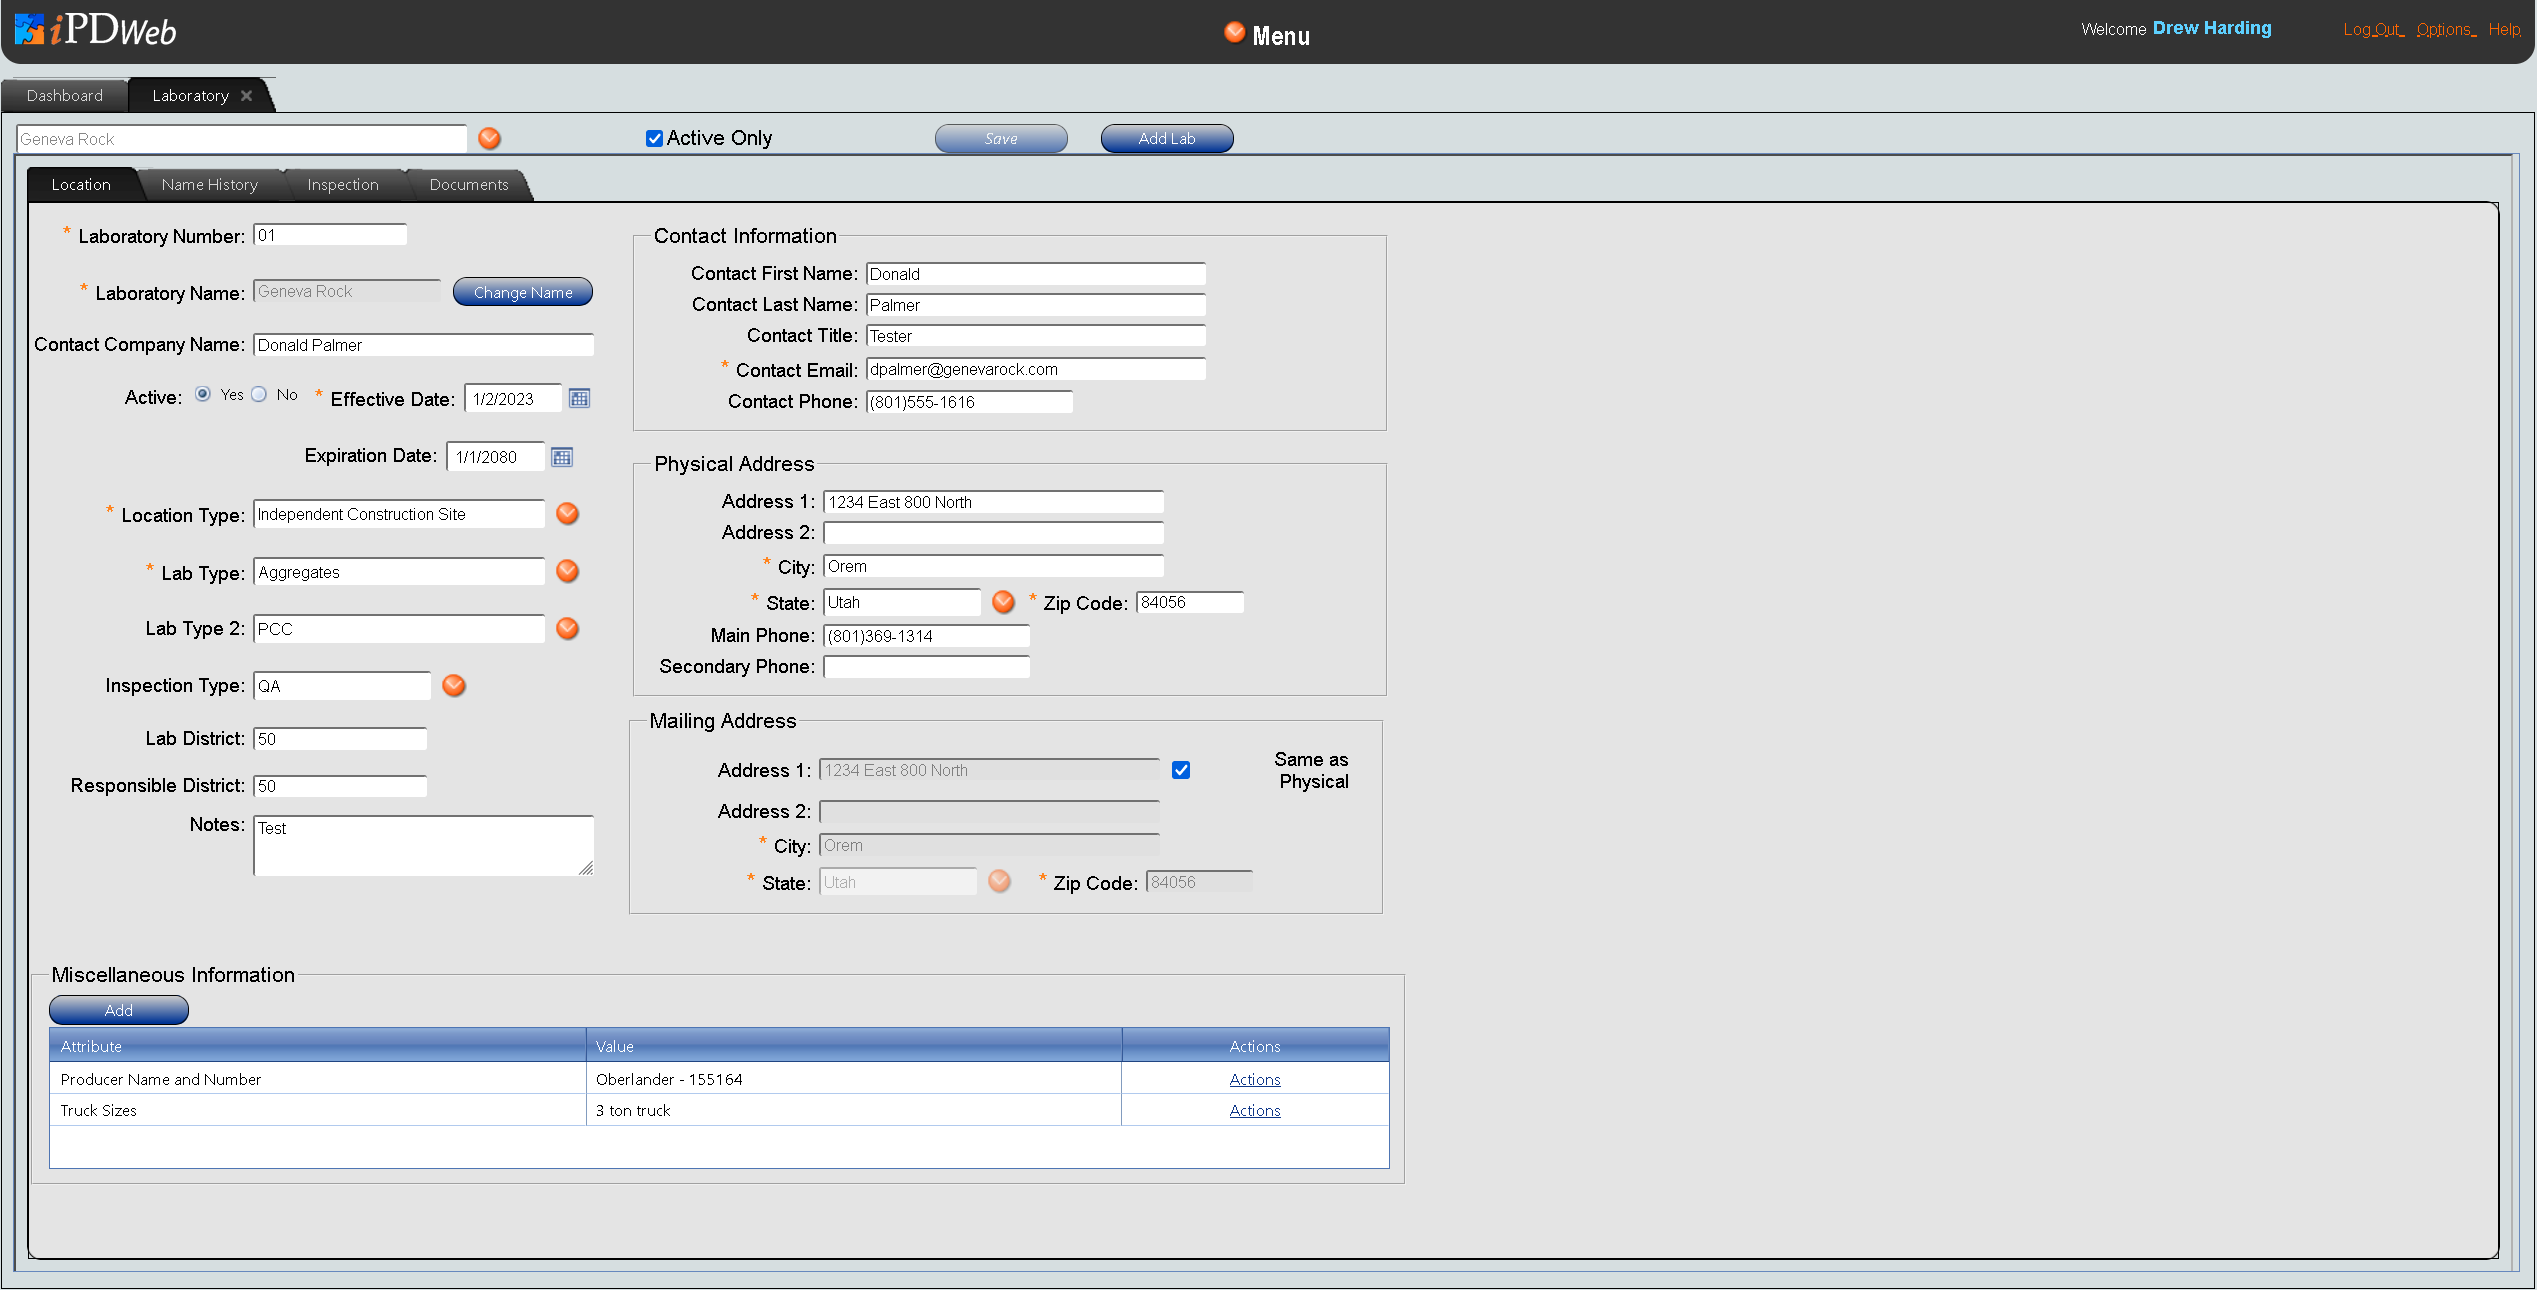Image resolution: width=2537 pixels, height=1290 pixels.
Task: Click the orange Menu icon
Action: coord(1234,33)
